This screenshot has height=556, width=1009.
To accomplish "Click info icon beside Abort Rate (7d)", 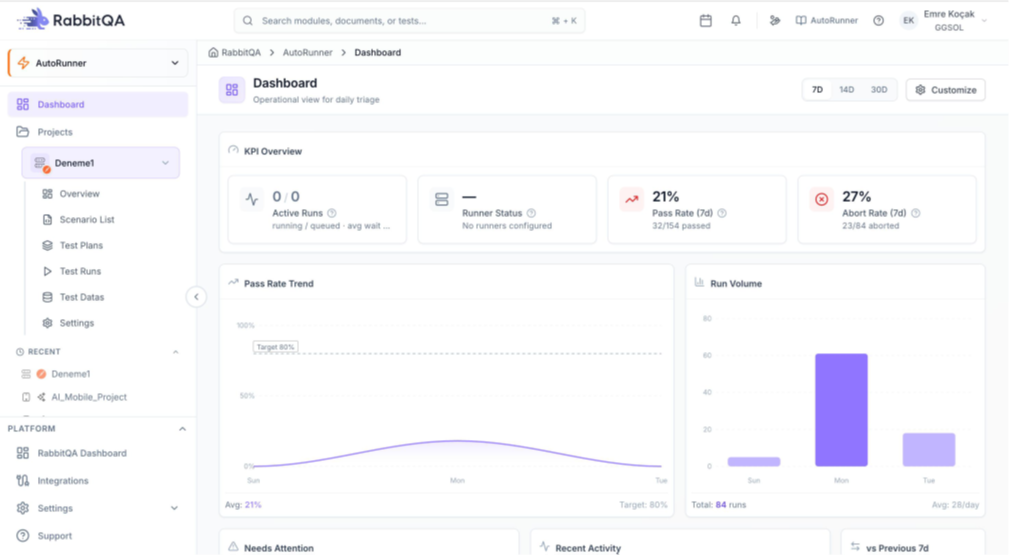I will coord(915,213).
